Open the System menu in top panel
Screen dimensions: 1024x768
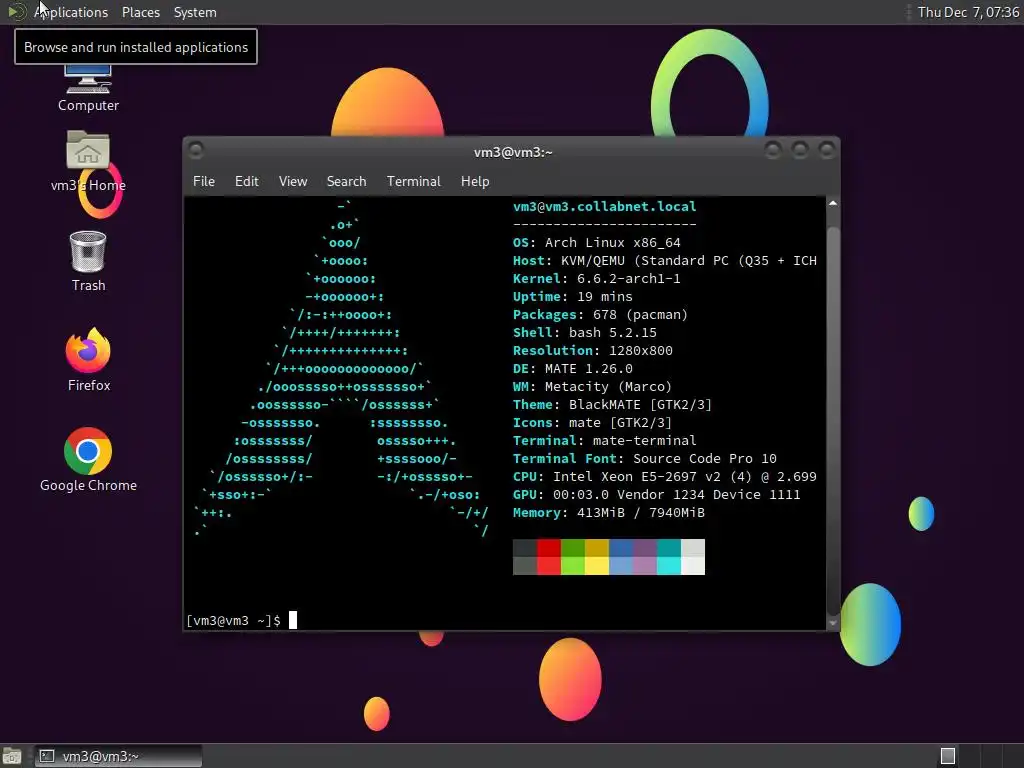pos(195,12)
